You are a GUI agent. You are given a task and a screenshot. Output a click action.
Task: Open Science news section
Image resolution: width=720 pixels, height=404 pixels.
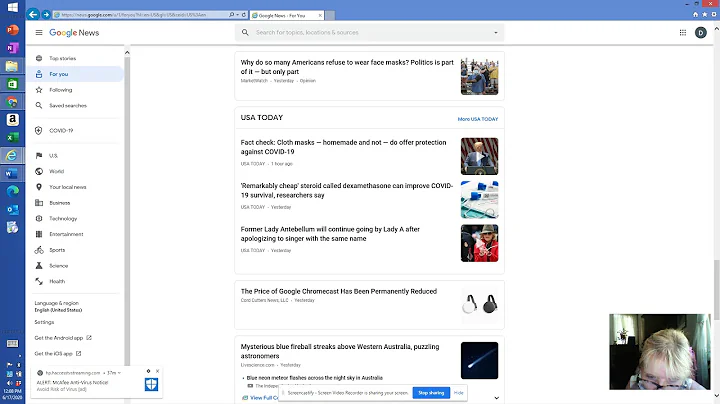[75, 266]
